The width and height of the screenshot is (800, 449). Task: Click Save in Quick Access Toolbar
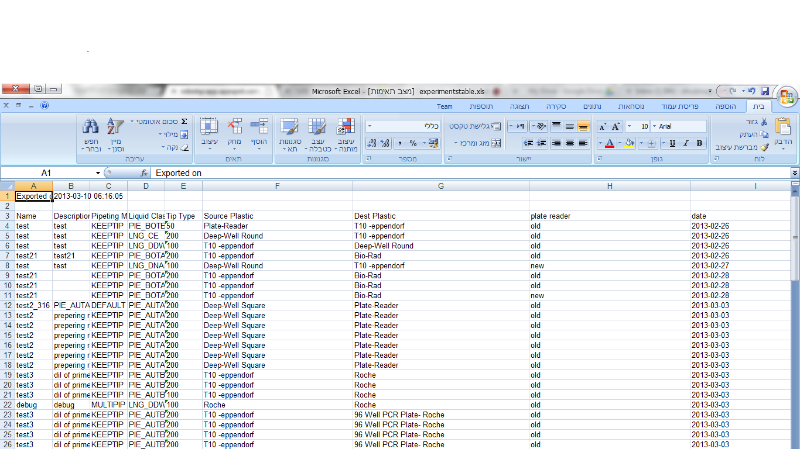[x=765, y=91]
